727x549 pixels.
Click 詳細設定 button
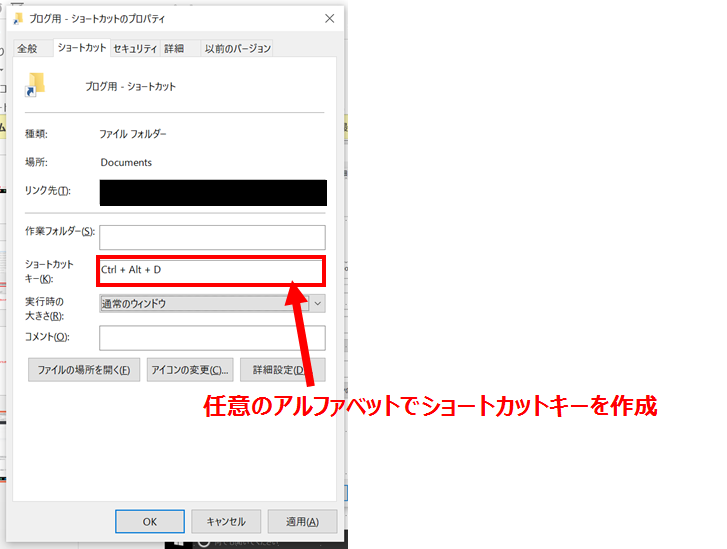tap(283, 370)
